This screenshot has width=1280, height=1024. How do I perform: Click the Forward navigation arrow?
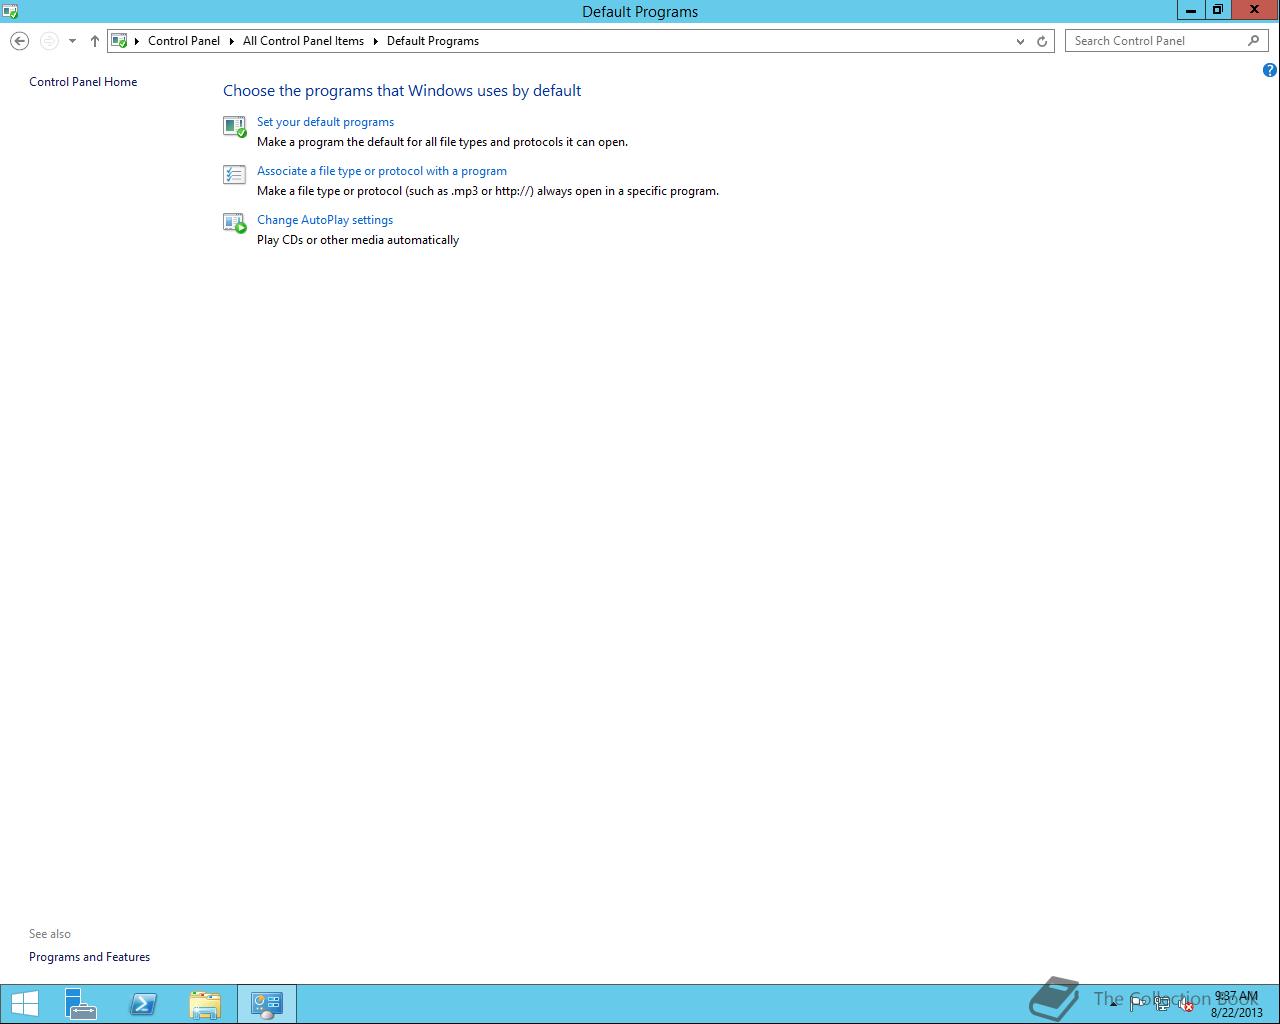tap(49, 41)
